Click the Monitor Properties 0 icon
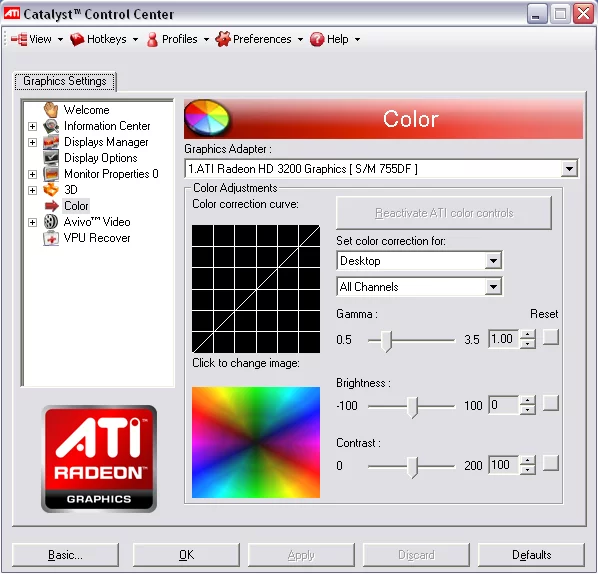 click(x=51, y=174)
